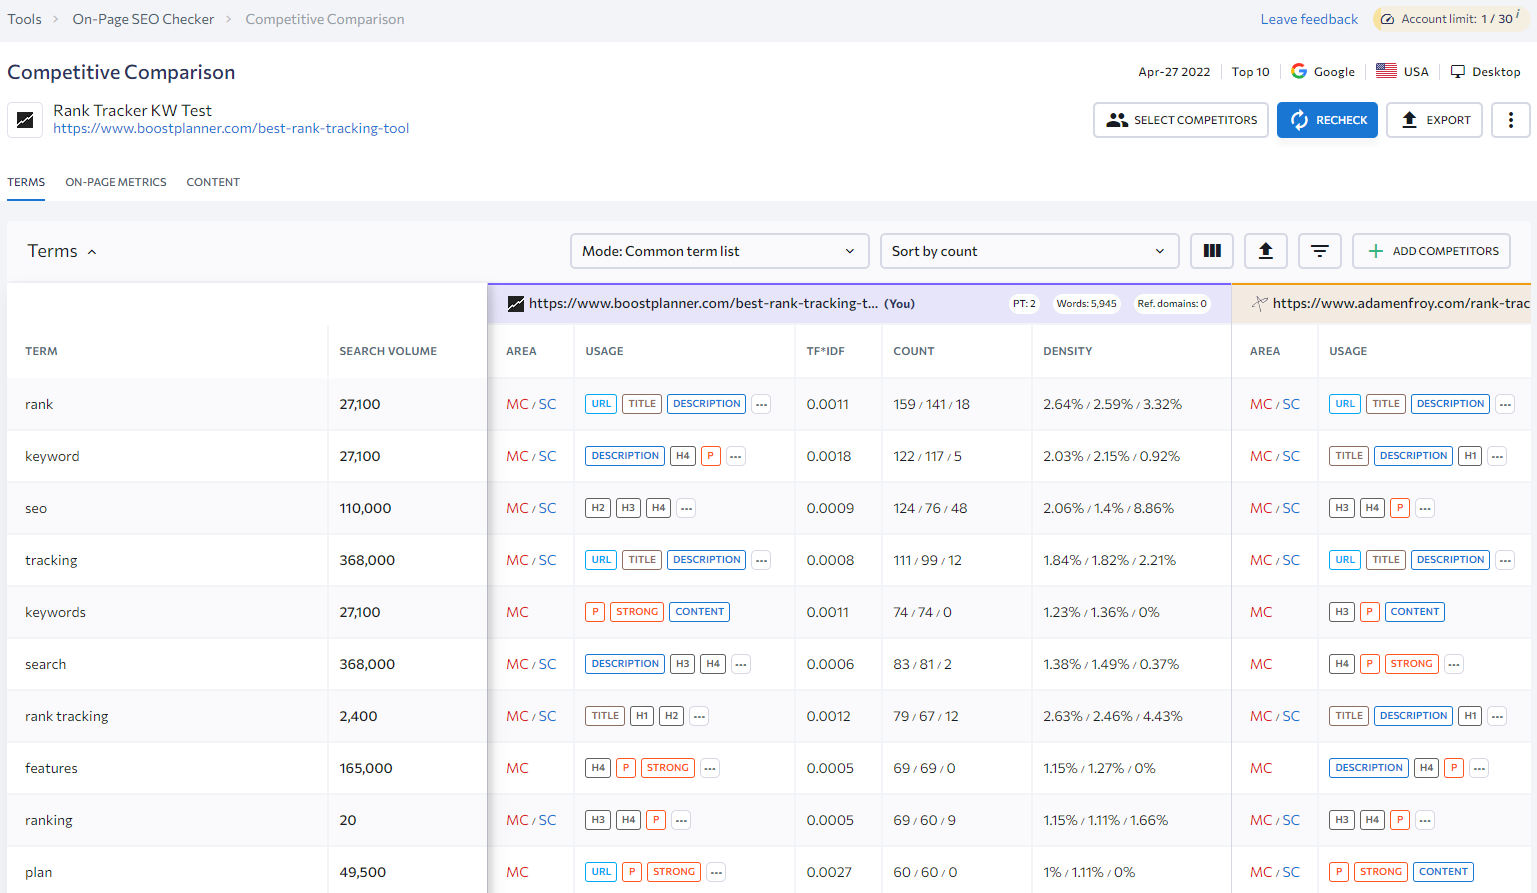The width and height of the screenshot is (1537, 893).
Task: Click adamenfroy favicon in column header
Action: pos(1260,304)
